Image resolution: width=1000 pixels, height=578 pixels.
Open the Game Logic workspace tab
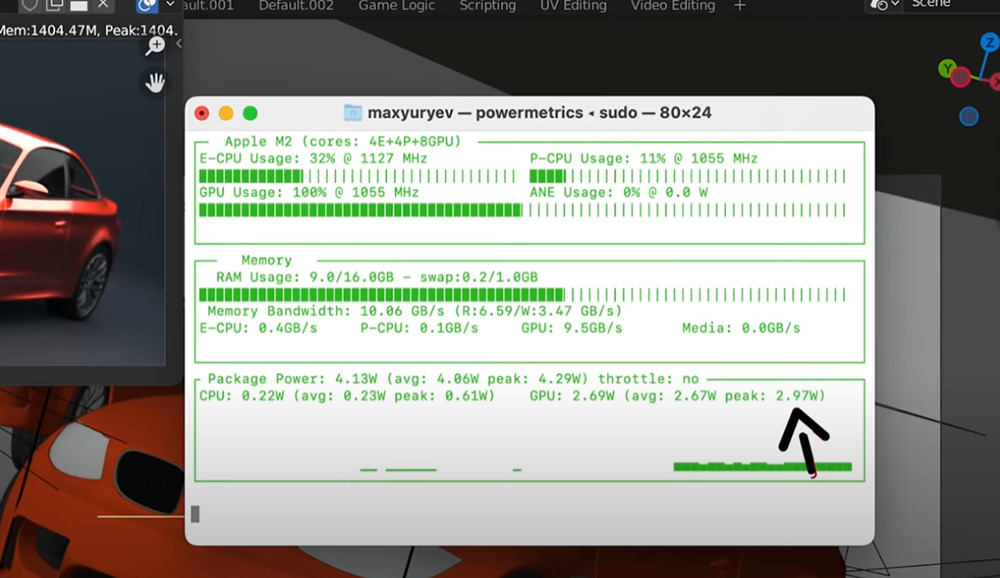tap(396, 6)
